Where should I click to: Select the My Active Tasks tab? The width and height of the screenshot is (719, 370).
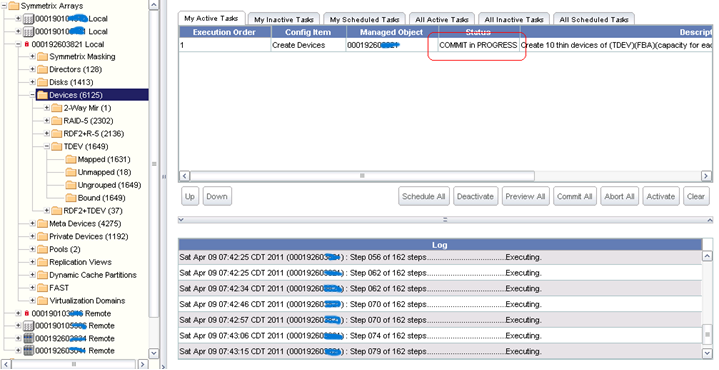point(211,18)
